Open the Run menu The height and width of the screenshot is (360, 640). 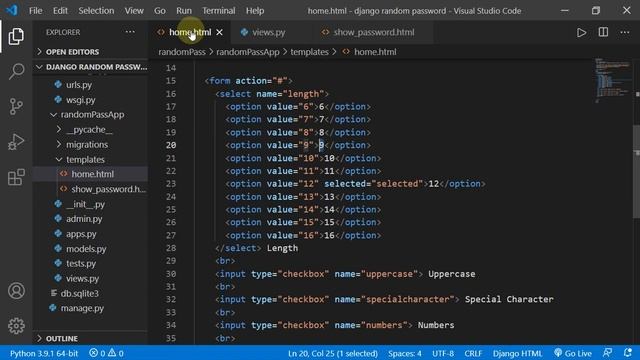[184, 11]
